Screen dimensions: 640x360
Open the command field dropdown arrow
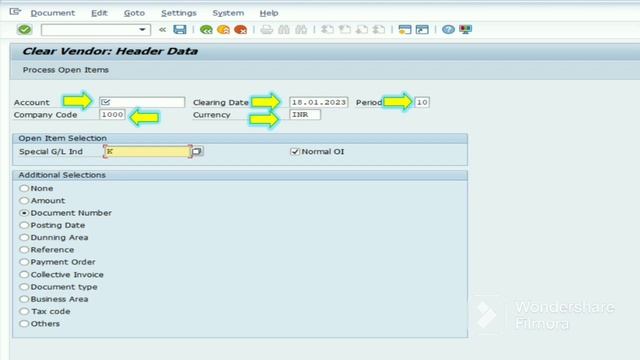142,30
